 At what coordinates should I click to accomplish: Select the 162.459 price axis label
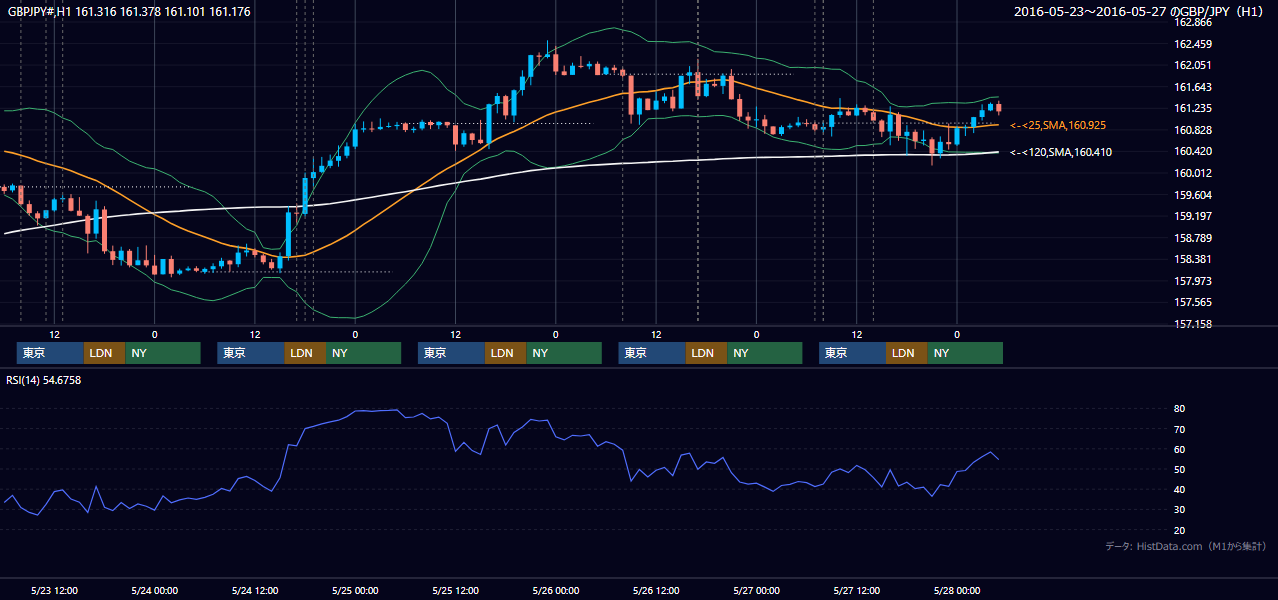[x=1193, y=44]
